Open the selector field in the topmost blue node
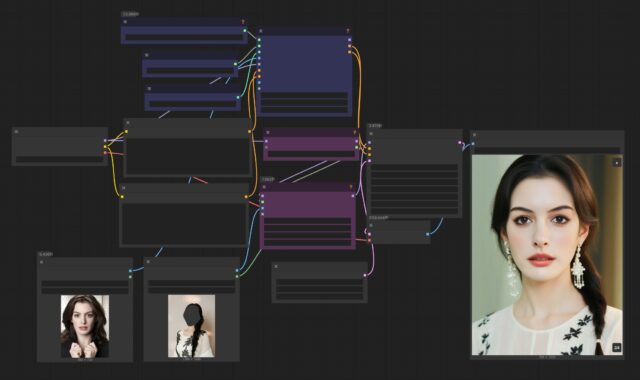Image resolution: width=640 pixels, height=380 pixels. pos(184,37)
